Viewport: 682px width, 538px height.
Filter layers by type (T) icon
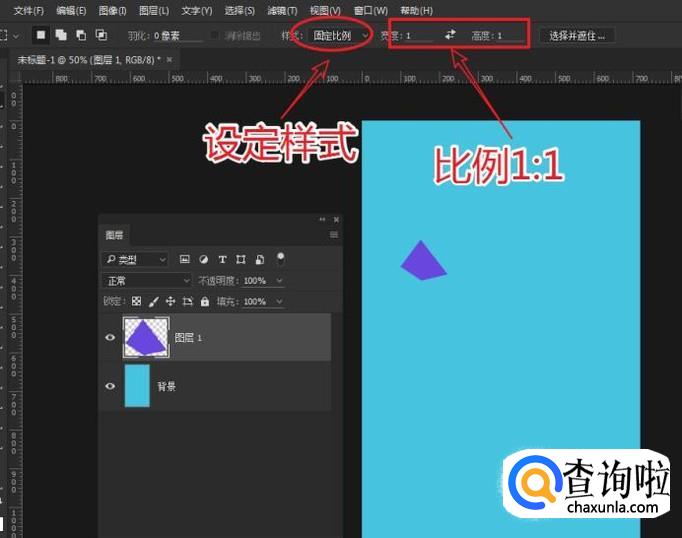point(222,259)
